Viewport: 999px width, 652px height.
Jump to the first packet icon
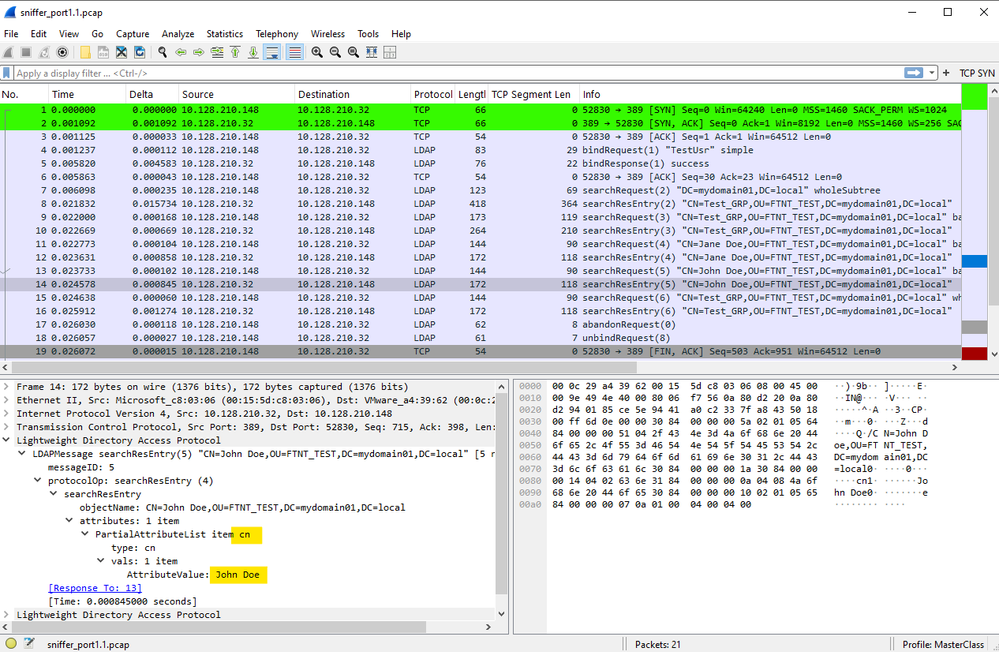point(235,52)
